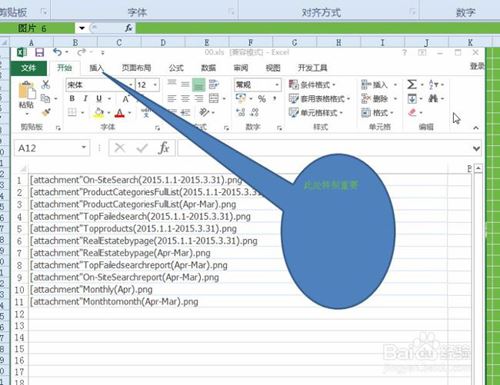Click the Cut scissors icon
The width and height of the screenshot is (500, 385).
(x=45, y=84)
